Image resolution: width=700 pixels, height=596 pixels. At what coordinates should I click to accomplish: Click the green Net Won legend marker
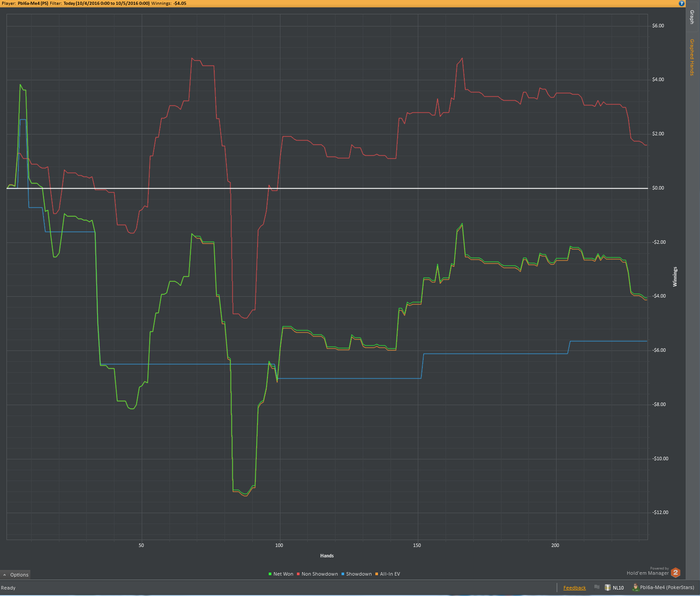click(270, 574)
